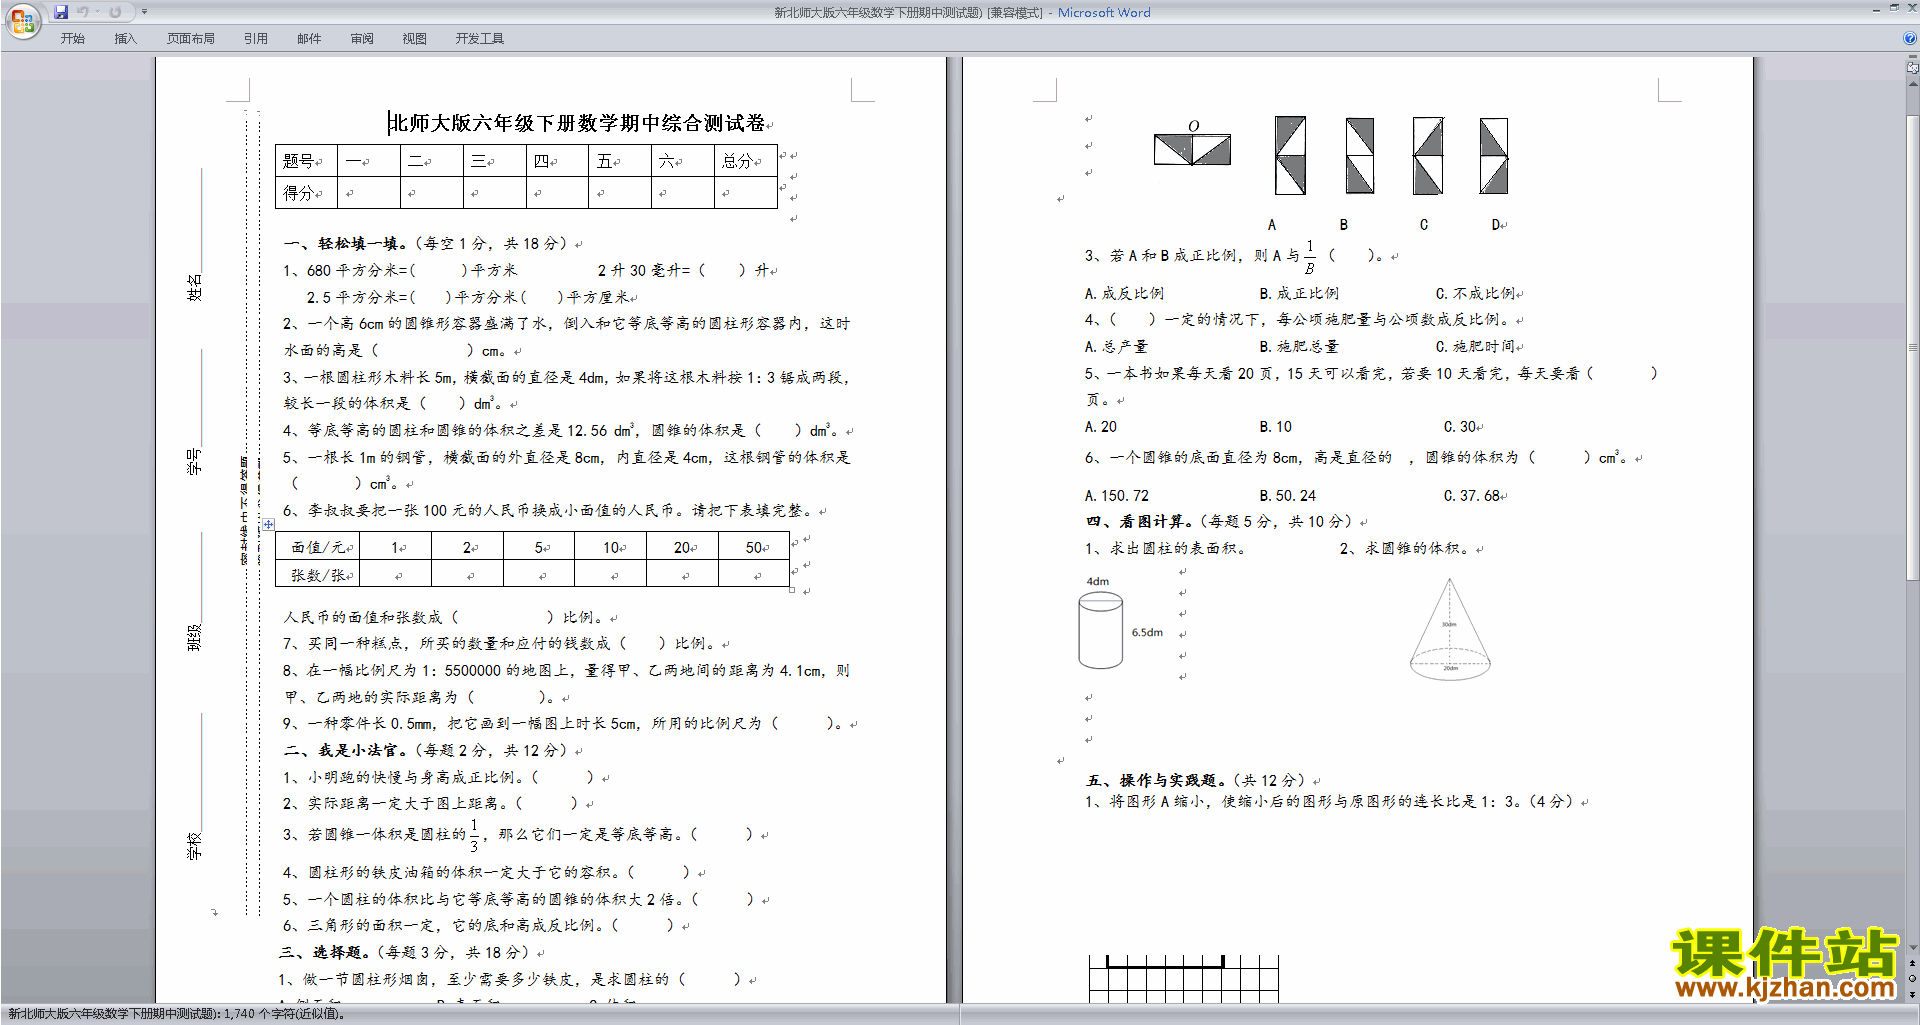The height and width of the screenshot is (1025, 1920).
Task: Click the cell with value 50
Action: (x=754, y=547)
